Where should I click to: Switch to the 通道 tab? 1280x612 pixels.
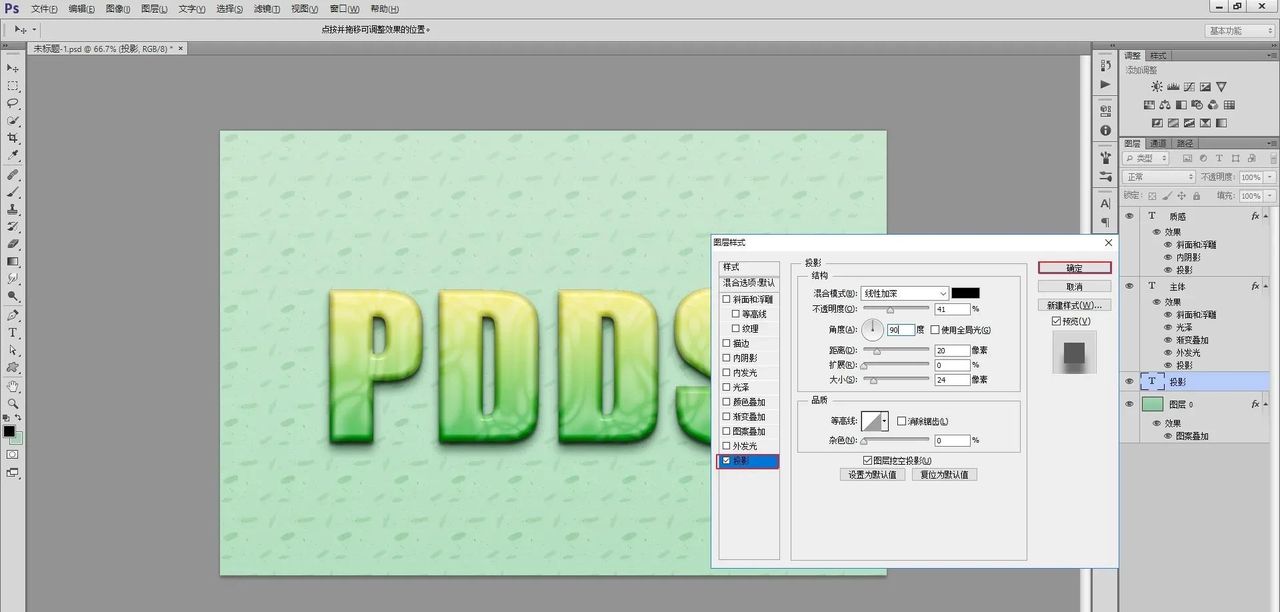pyautogui.click(x=1156, y=143)
